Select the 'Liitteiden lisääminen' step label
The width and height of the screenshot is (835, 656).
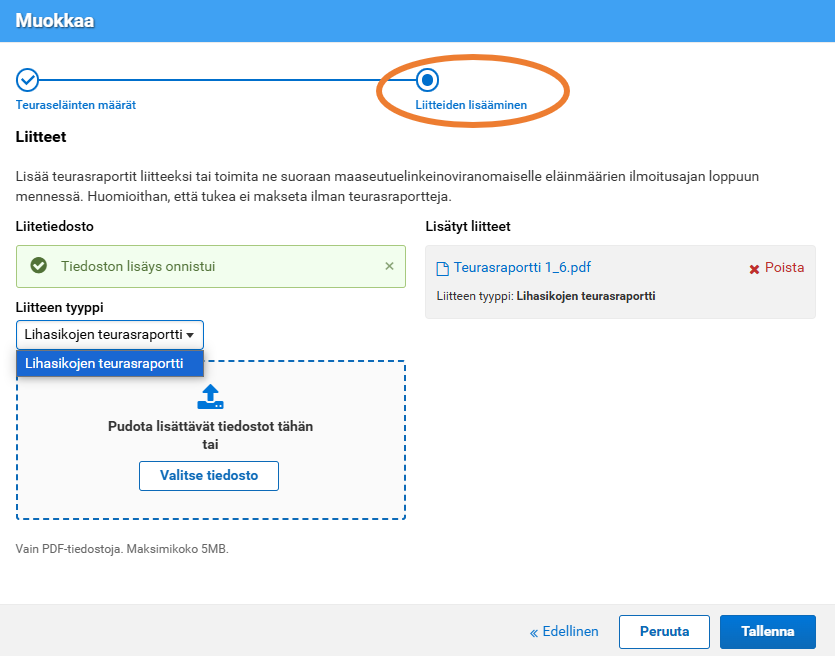click(x=471, y=104)
